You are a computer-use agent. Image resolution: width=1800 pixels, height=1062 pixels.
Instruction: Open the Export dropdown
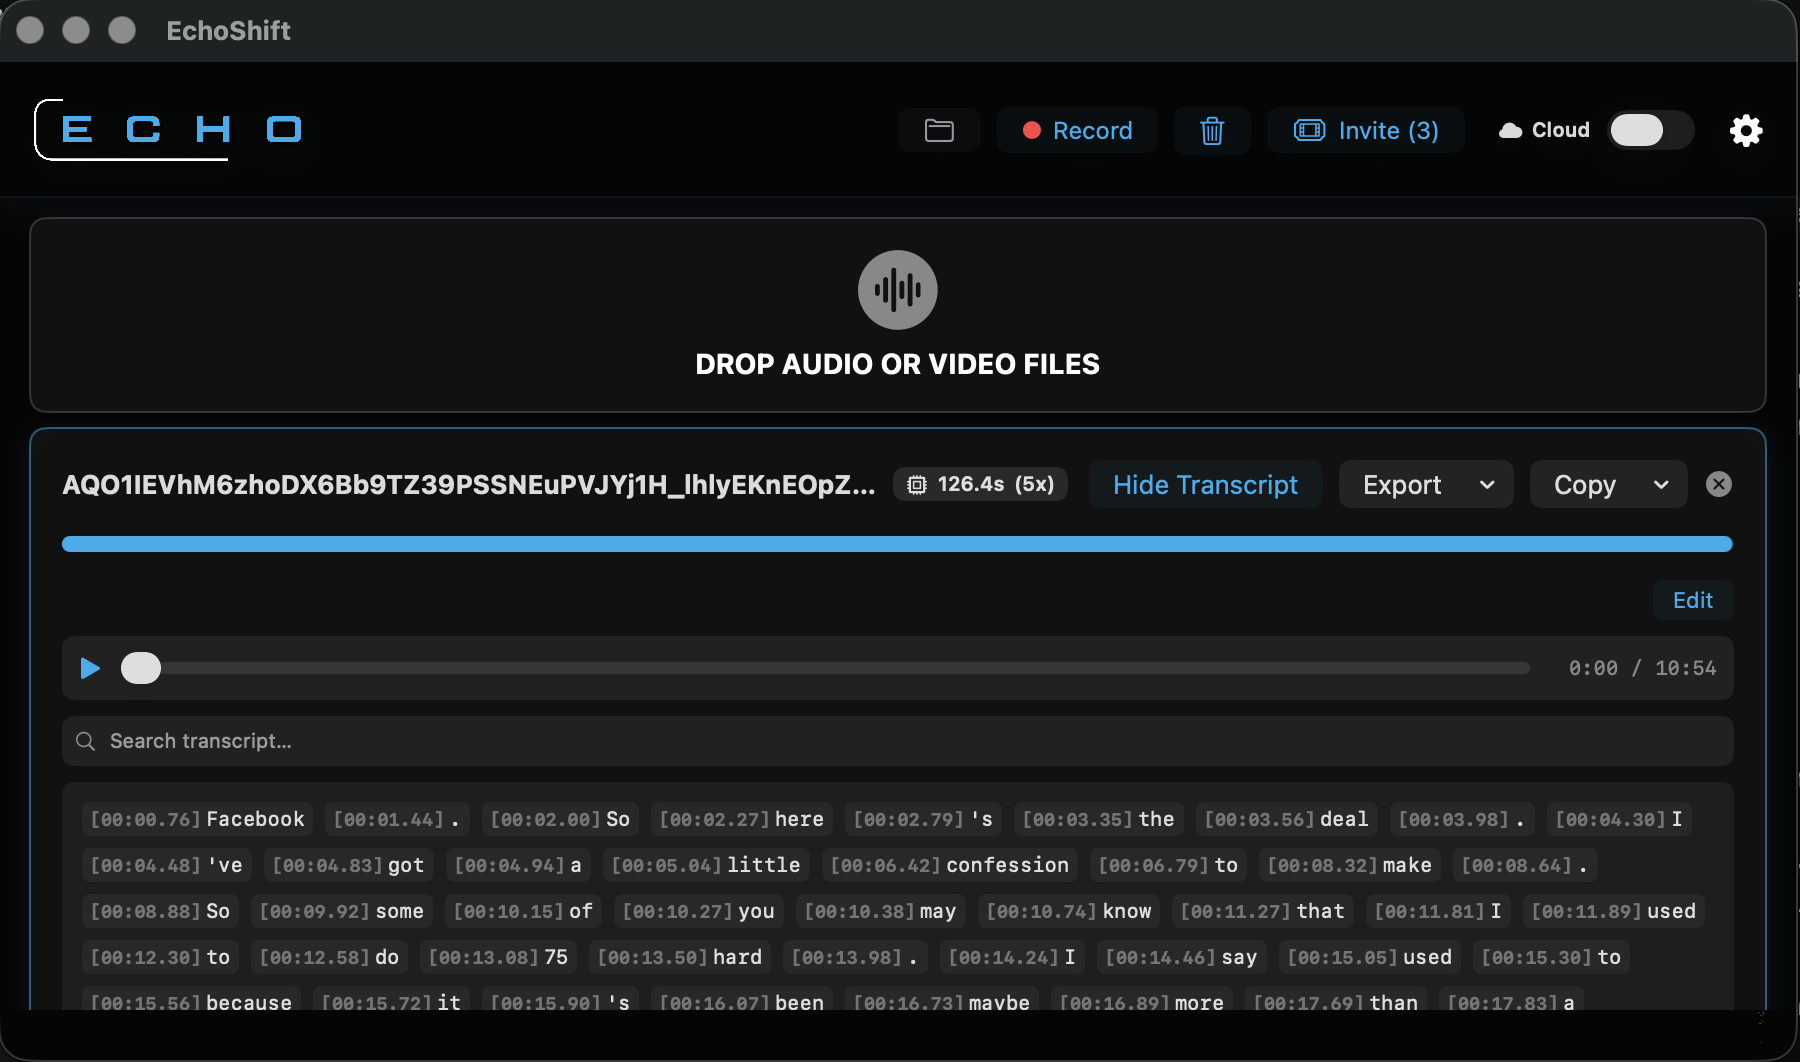1426,484
